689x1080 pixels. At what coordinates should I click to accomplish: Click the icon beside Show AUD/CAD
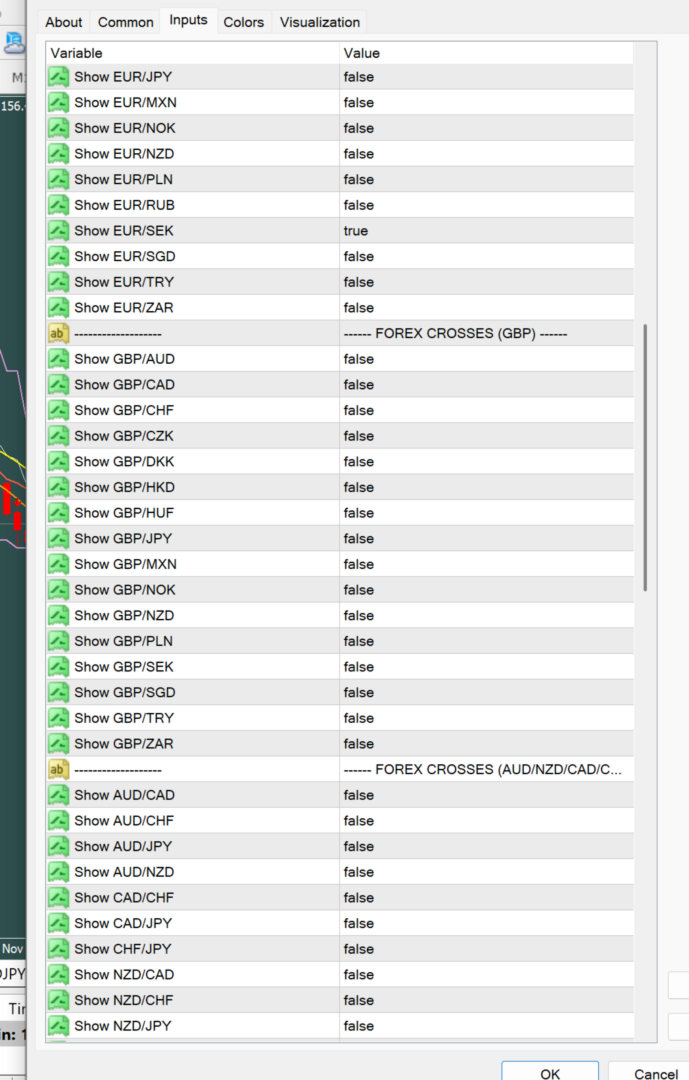tap(59, 795)
